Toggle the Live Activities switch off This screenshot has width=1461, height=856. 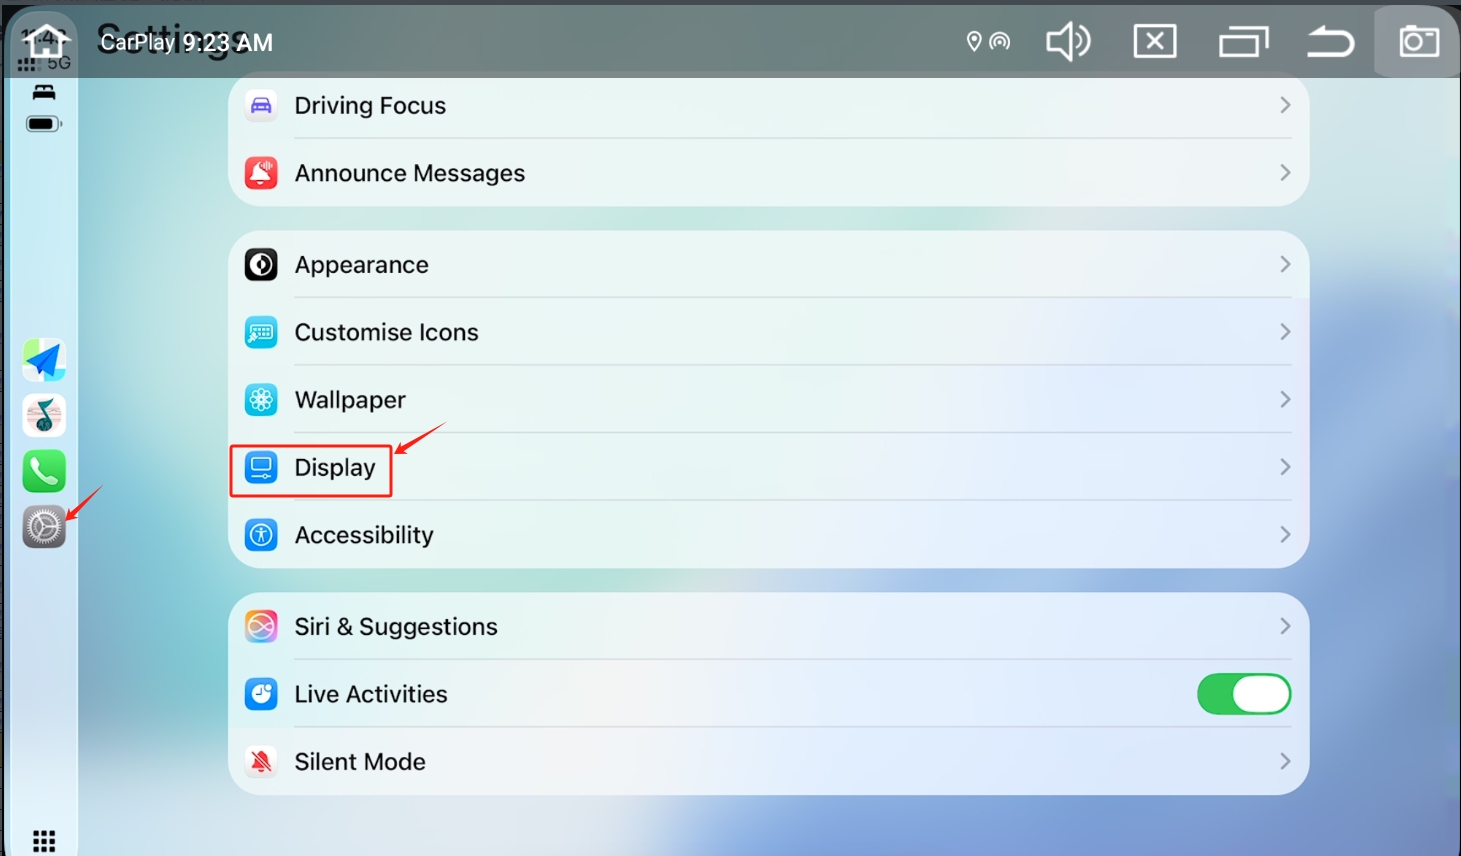pos(1244,694)
